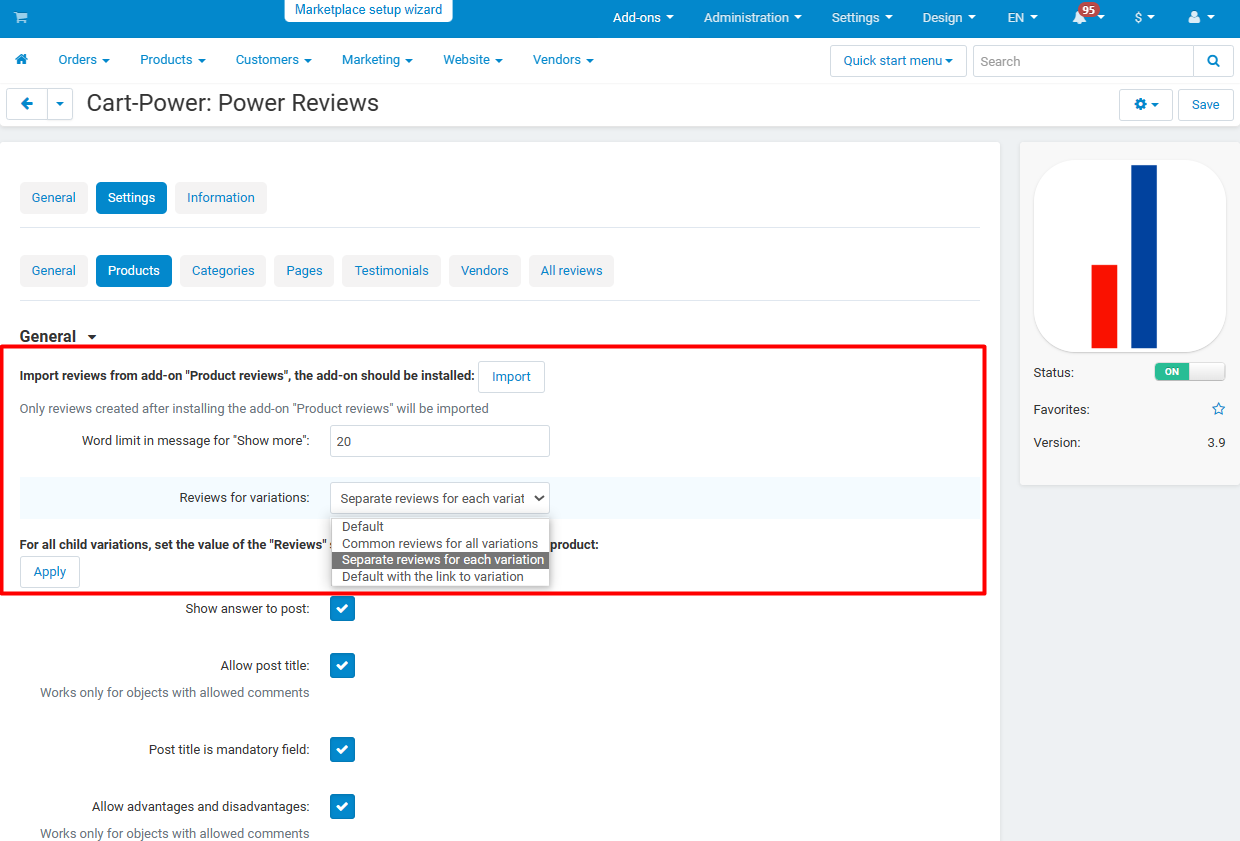Open the currency $ selector

[x=1145, y=18]
